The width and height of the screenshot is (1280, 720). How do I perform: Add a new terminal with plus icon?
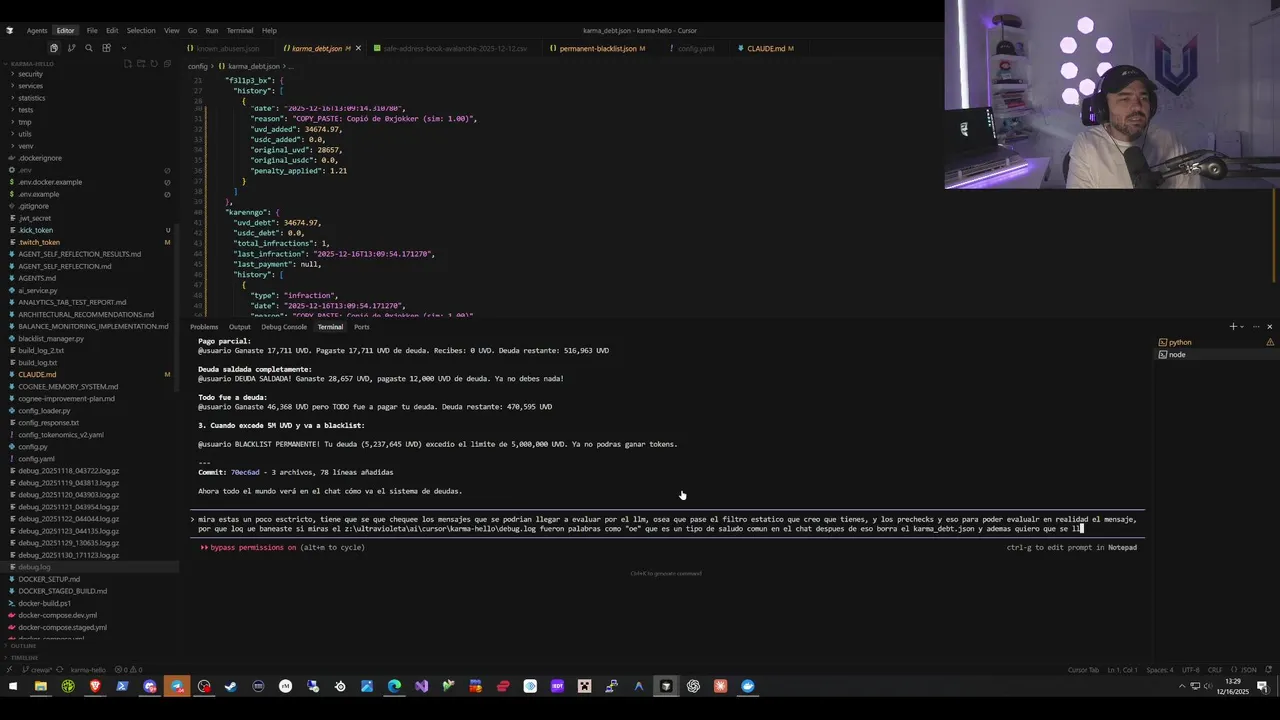pos(1233,327)
